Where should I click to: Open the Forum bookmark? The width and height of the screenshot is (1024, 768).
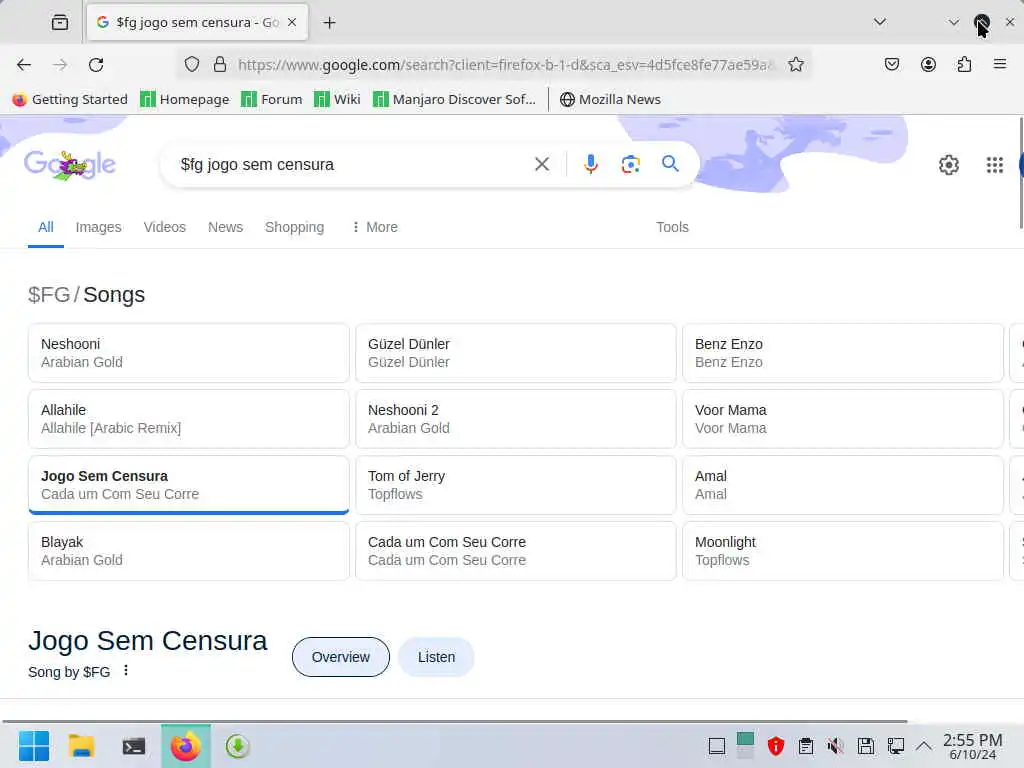tap(272, 99)
